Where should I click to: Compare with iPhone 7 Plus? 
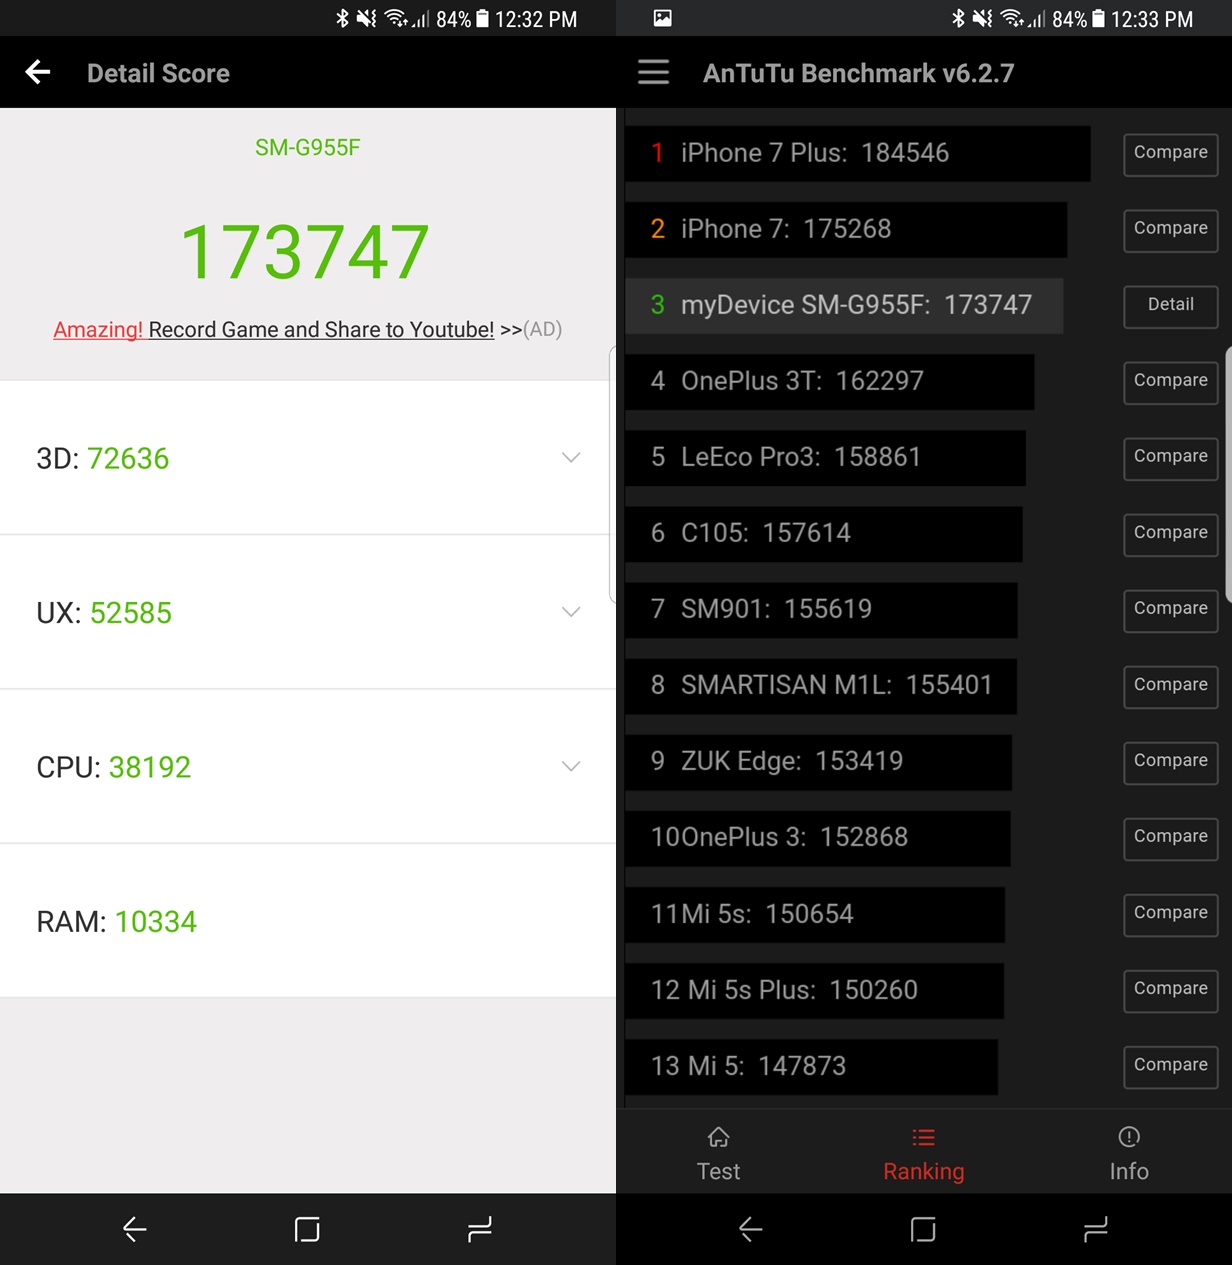[1170, 153]
